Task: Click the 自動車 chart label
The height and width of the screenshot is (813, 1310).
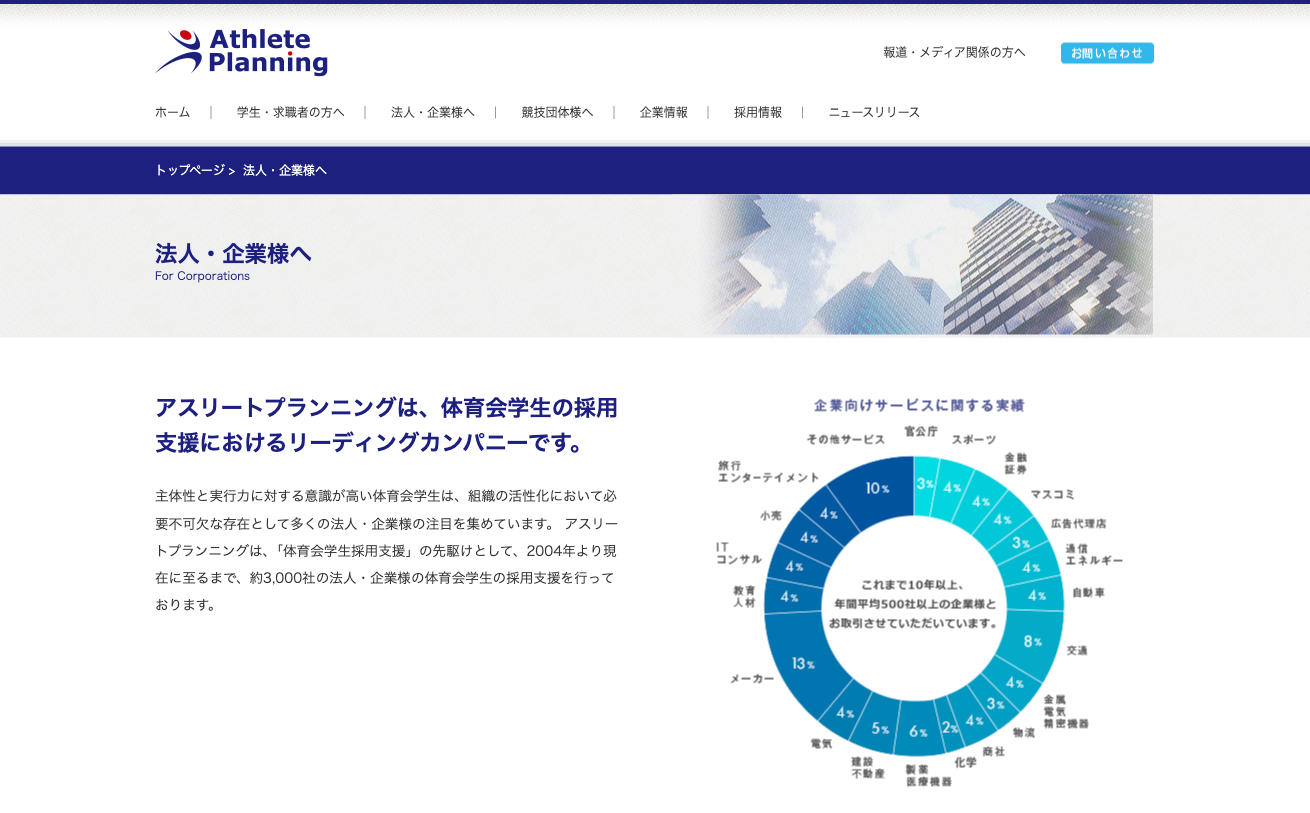Action: tap(1088, 593)
